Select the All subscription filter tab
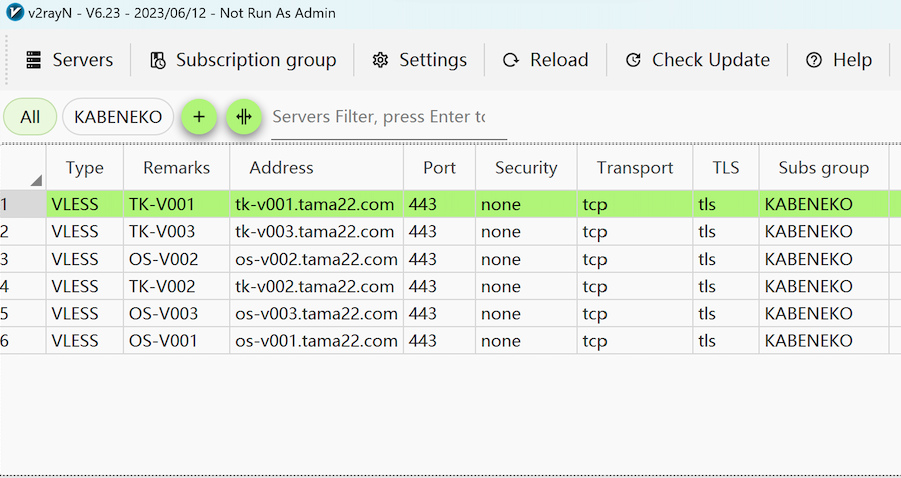The image size is (901, 478). [30, 117]
